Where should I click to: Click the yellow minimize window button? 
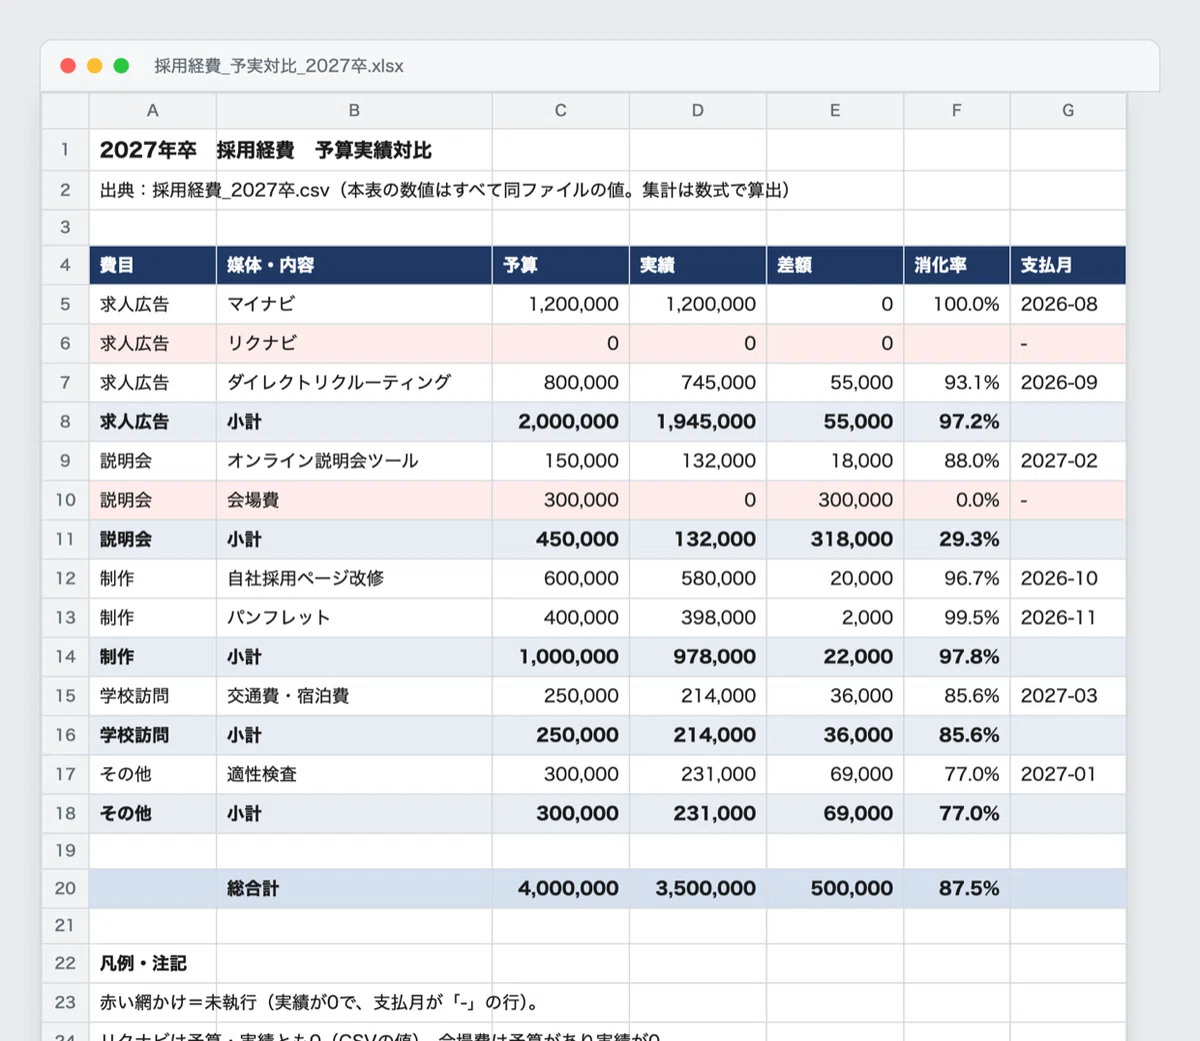95,66
